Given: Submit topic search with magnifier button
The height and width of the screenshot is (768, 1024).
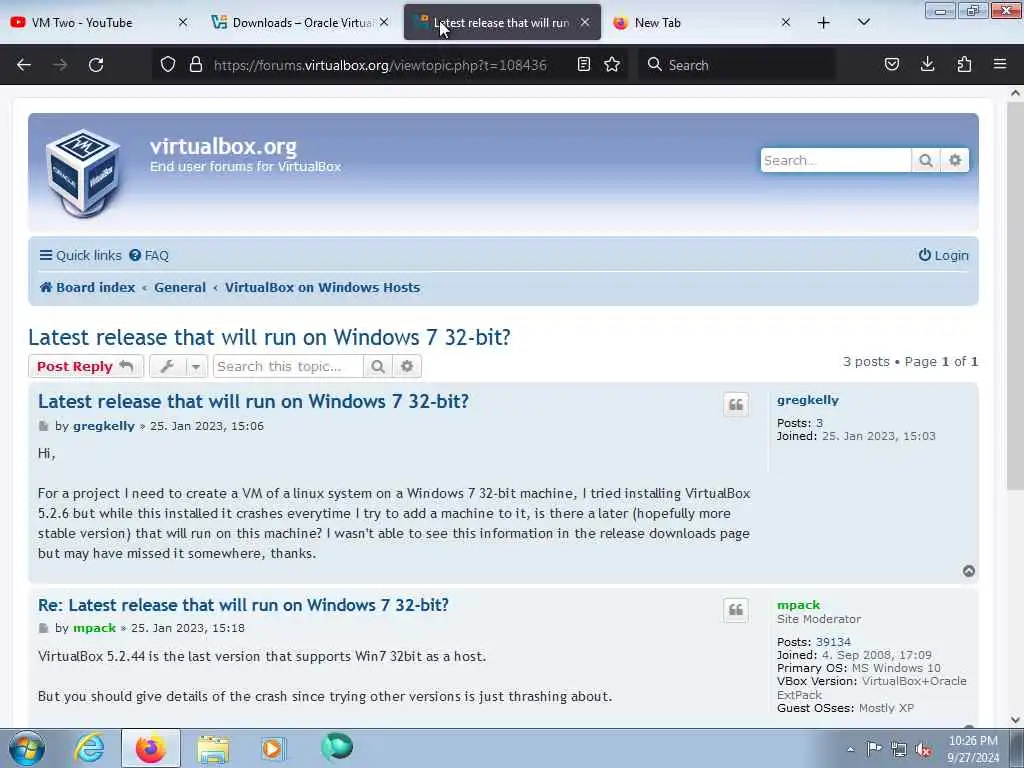Looking at the screenshot, I should pyautogui.click(x=377, y=366).
